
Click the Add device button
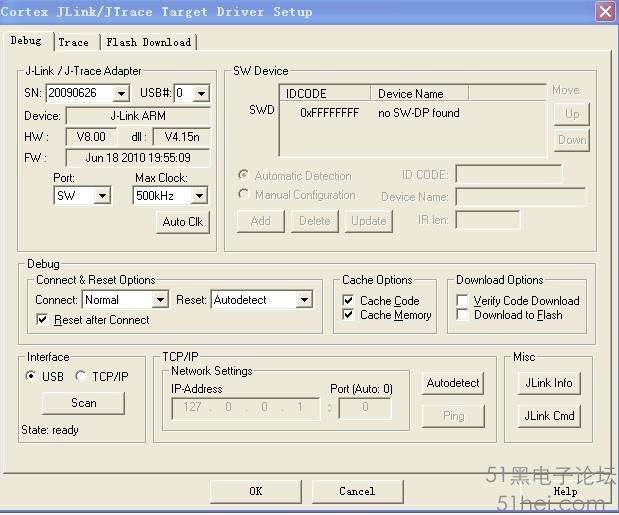(261, 221)
